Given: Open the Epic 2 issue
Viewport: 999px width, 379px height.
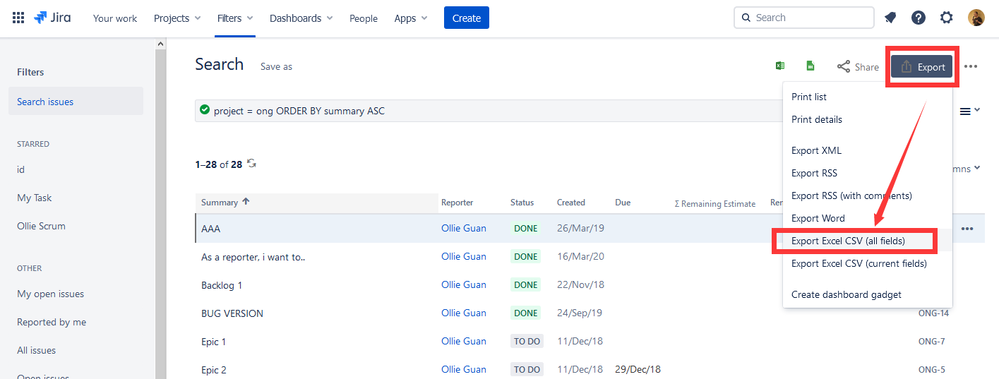Looking at the screenshot, I should pos(213,369).
